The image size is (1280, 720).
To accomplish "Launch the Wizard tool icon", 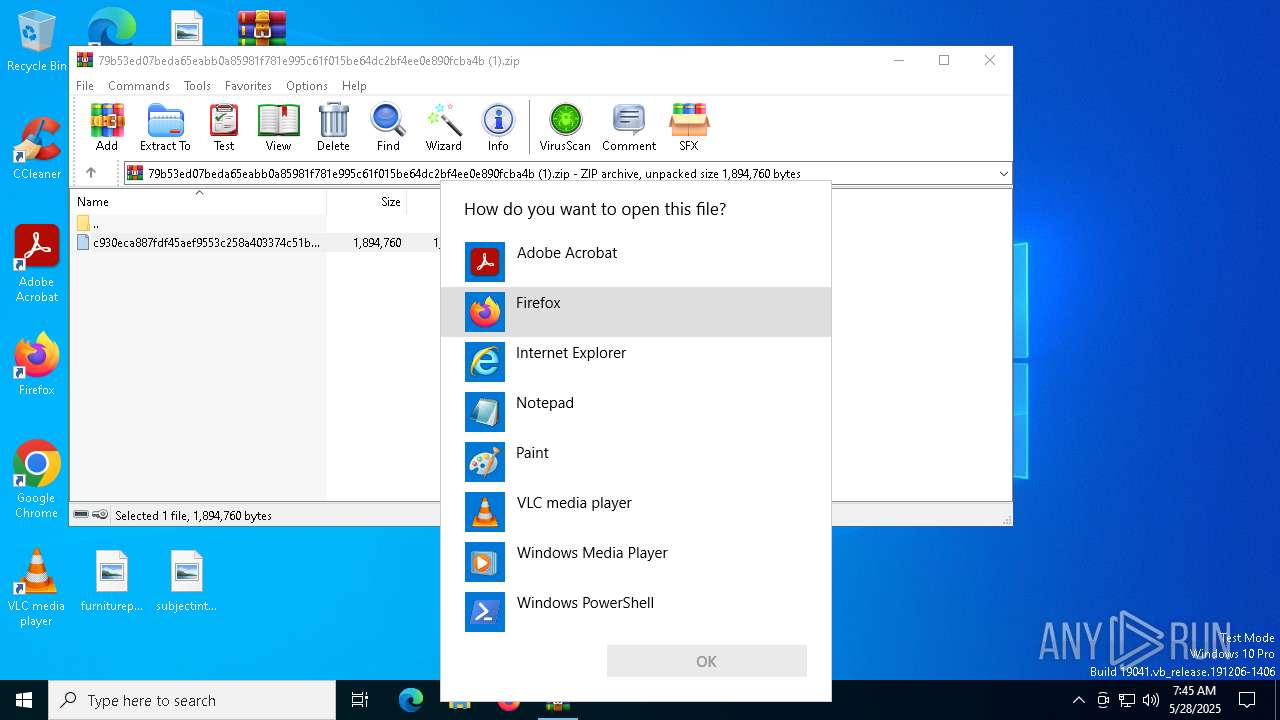I will 443,127.
